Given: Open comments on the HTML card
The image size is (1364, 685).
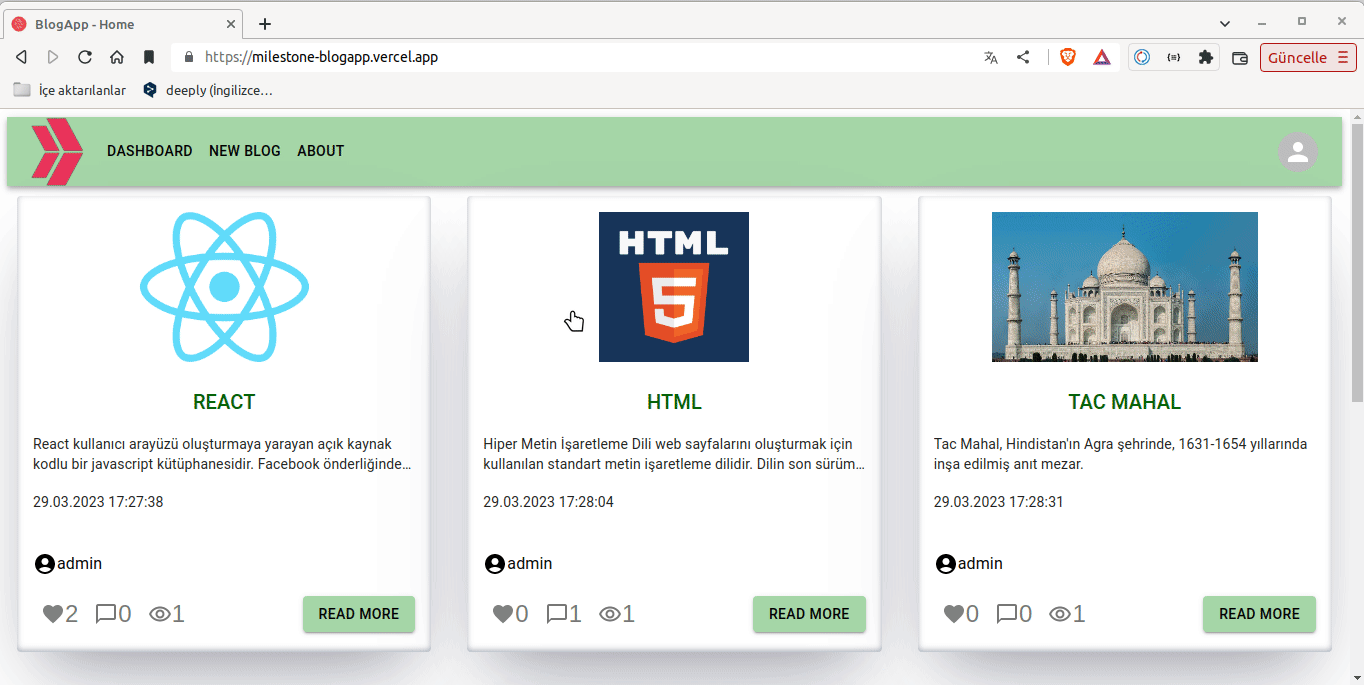Looking at the screenshot, I should pyautogui.click(x=557, y=614).
